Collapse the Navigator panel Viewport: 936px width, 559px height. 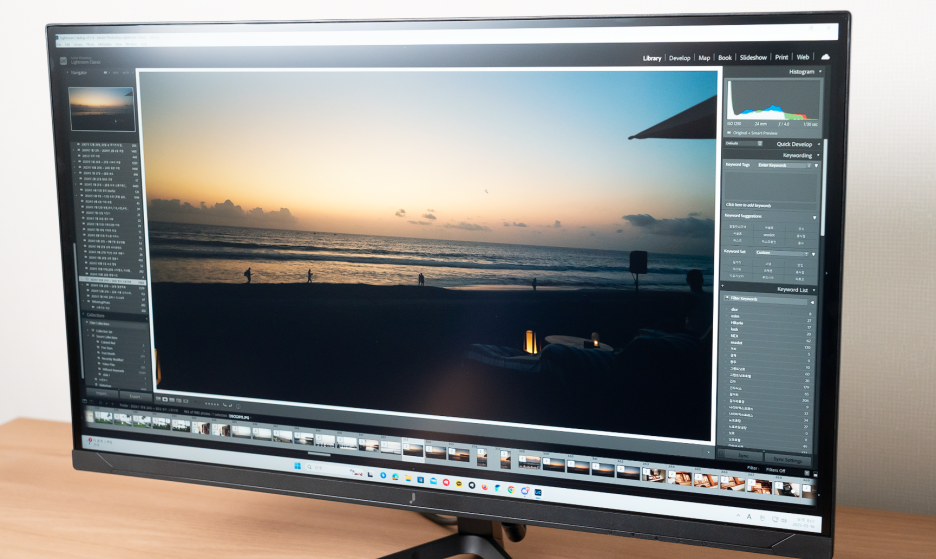point(69,73)
